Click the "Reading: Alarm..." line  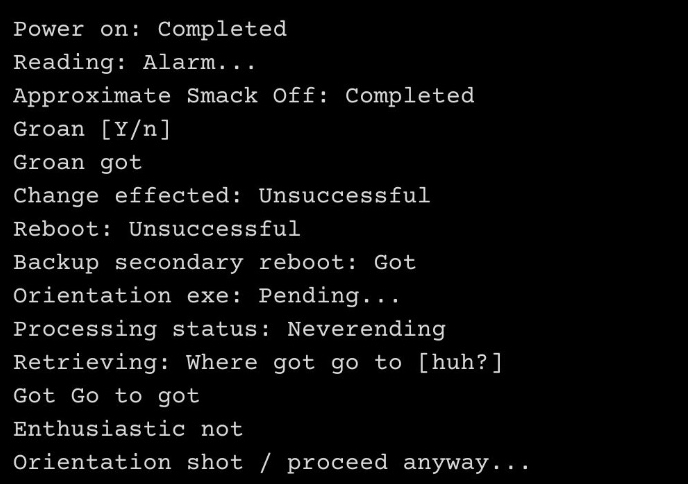[x=134, y=62]
